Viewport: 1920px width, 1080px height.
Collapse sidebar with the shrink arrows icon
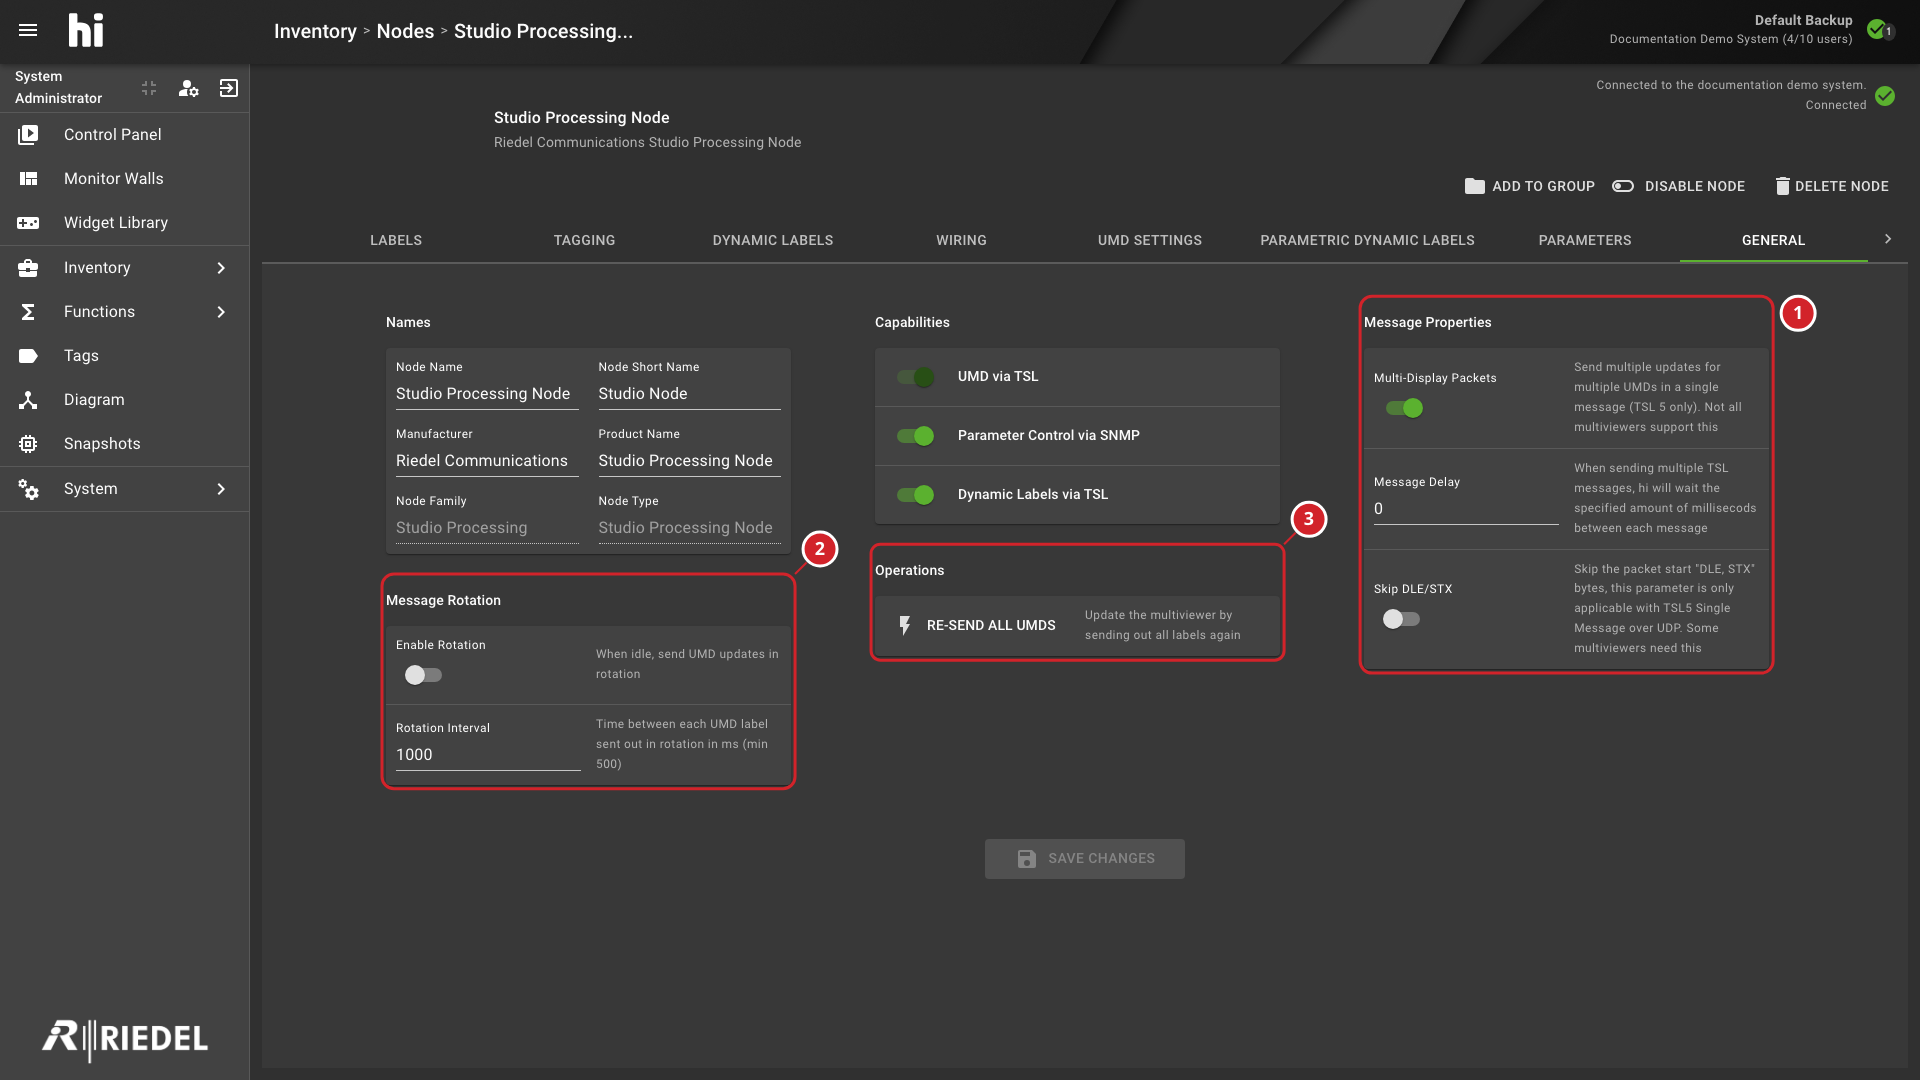point(149,88)
